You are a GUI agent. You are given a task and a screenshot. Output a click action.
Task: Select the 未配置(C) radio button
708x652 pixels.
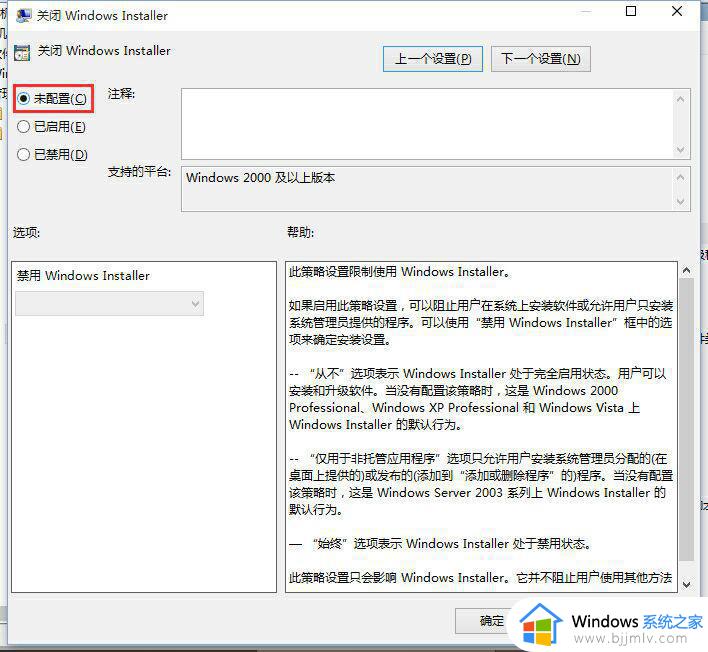51,98
